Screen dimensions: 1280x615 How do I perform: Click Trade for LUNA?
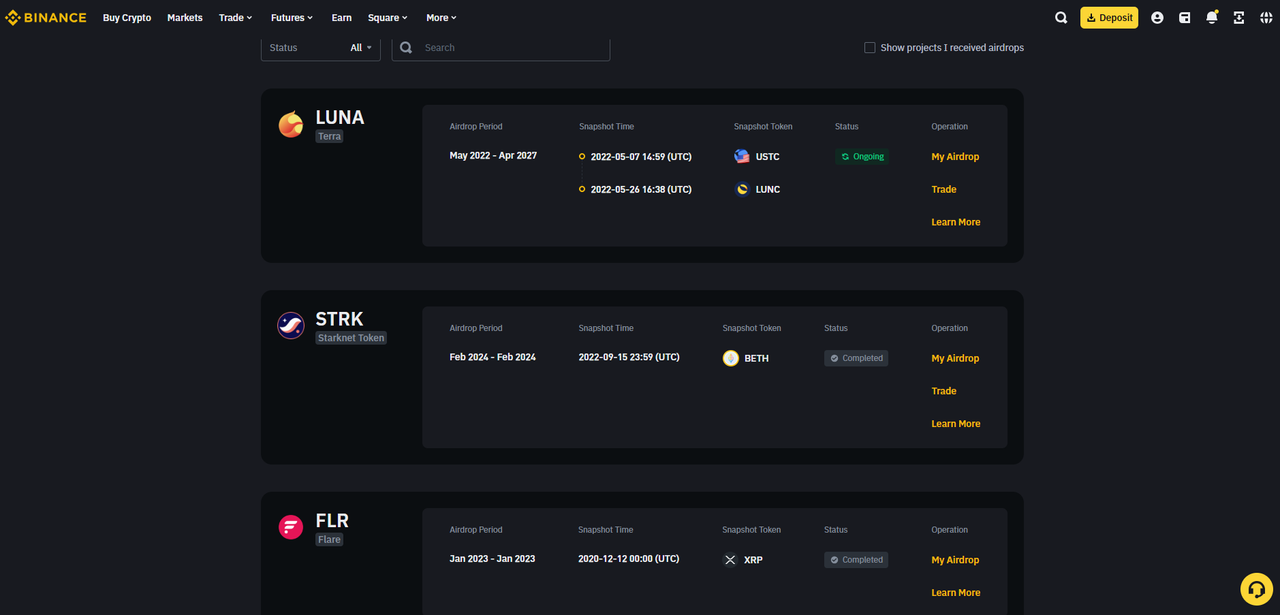pyautogui.click(x=944, y=189)
